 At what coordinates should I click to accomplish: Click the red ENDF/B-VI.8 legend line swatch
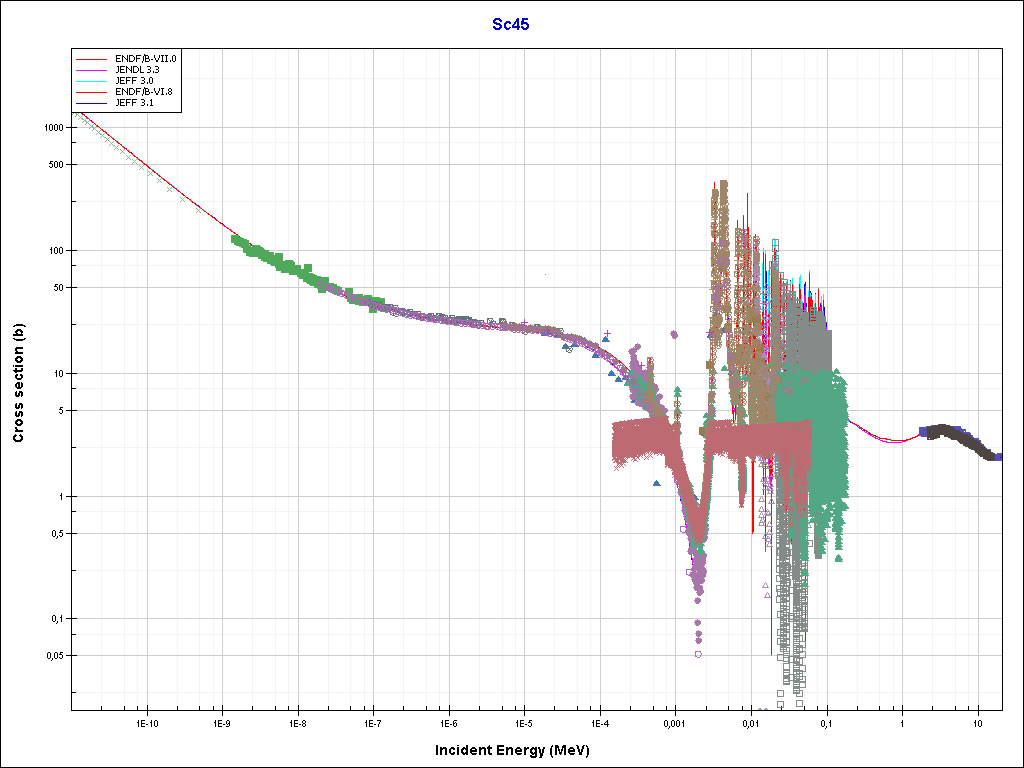click(95, 92)
